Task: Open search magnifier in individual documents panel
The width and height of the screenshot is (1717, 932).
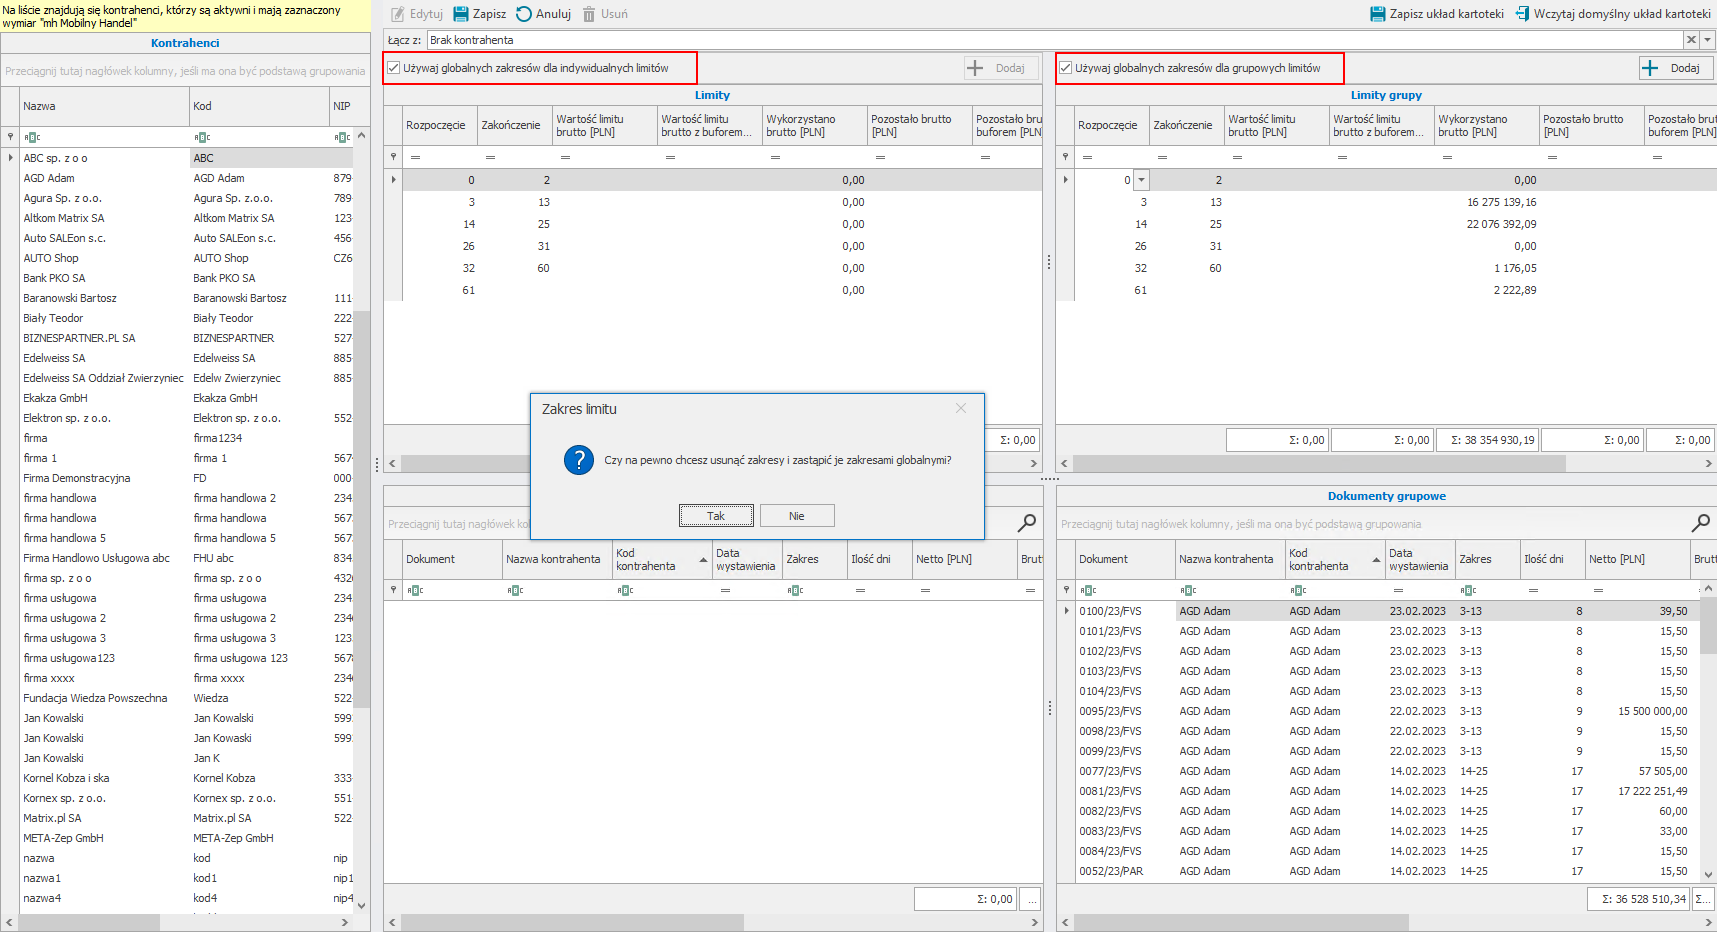Action: pyautogui.click(x=1027, y=523)
